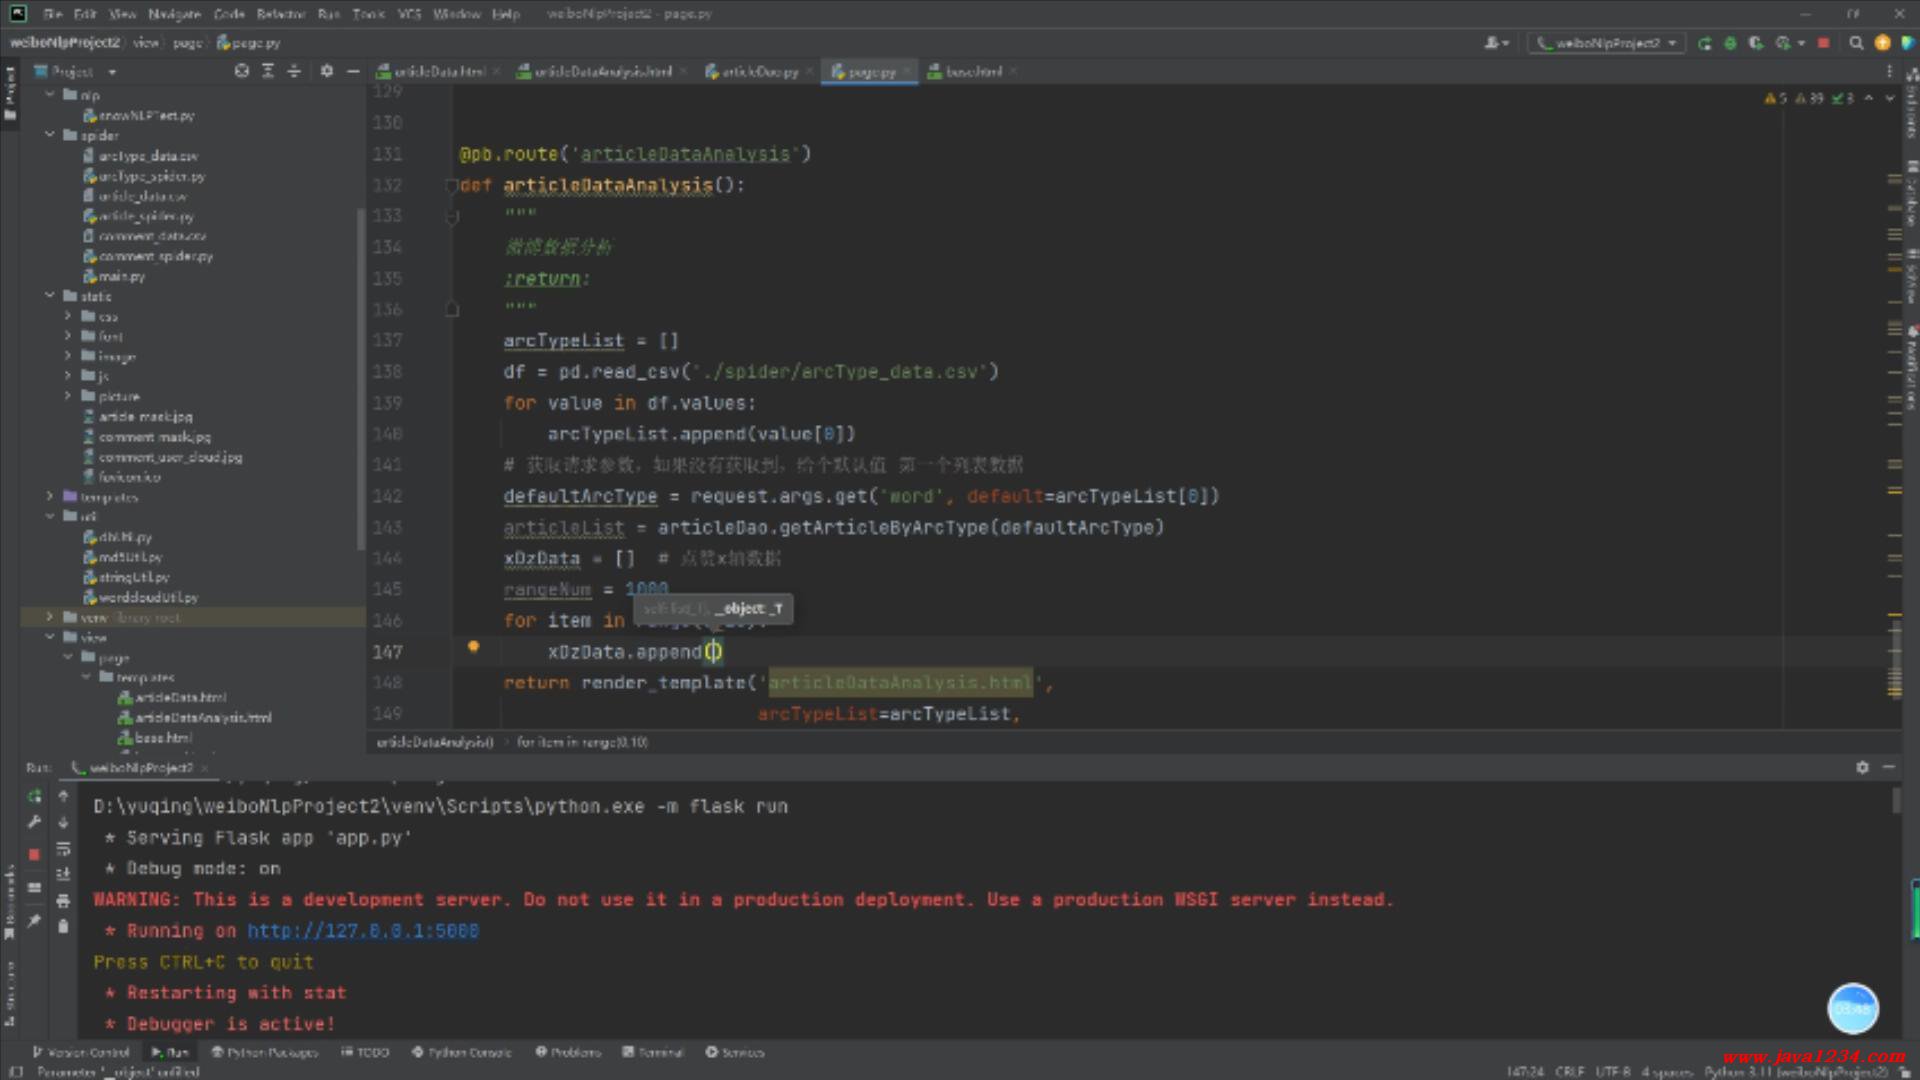Clear console output with the trash icon
Screen dimensions: 1920x1080
63,926
